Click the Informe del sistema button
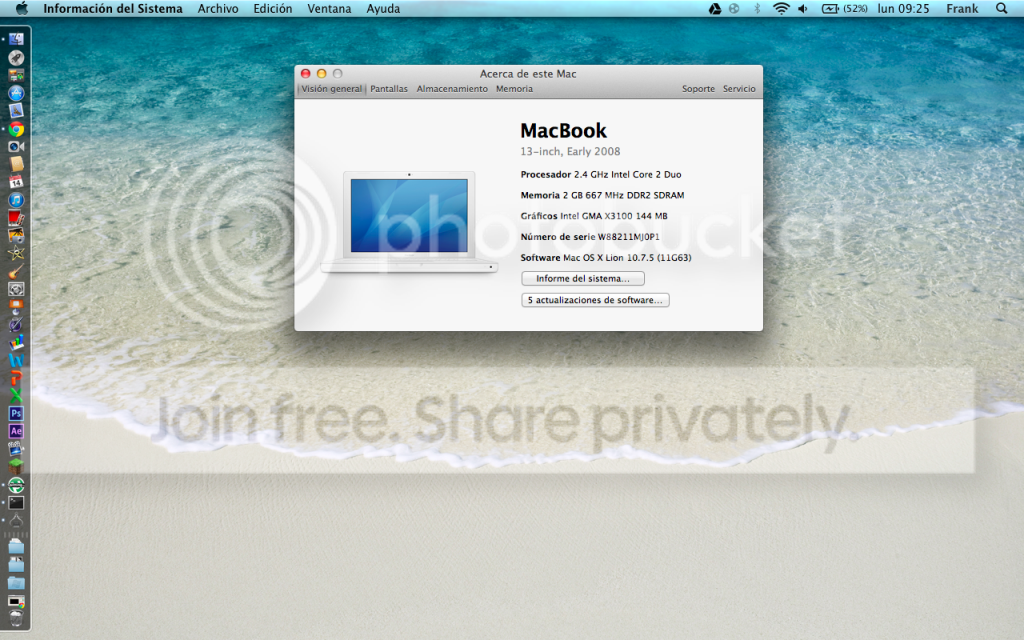 pyautogui.click(x=582, y=279)
